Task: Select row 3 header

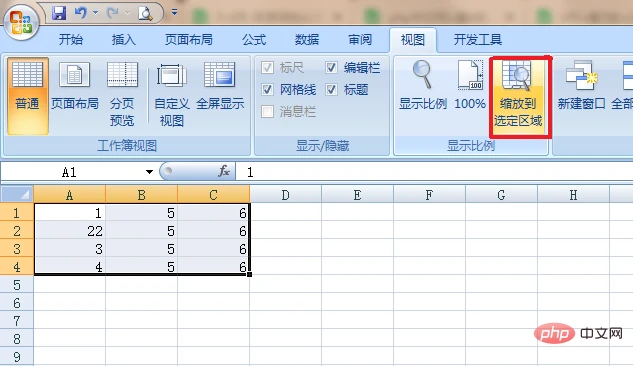Action: click(17, 249)
